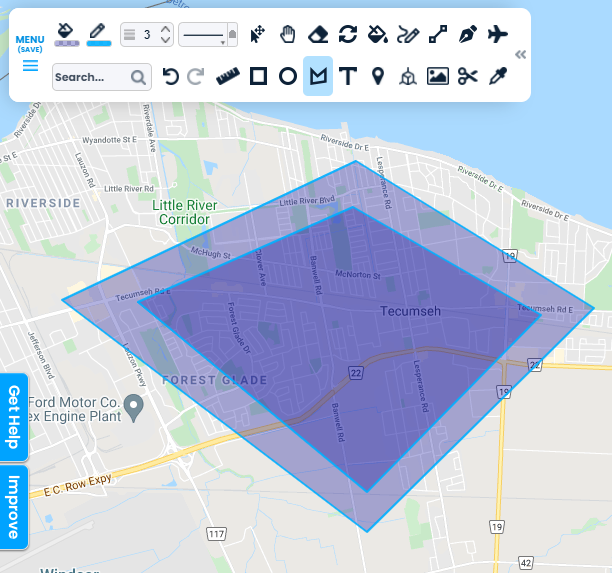
Task: Toggle the active polygon draw tool
Action: [318, 76]
